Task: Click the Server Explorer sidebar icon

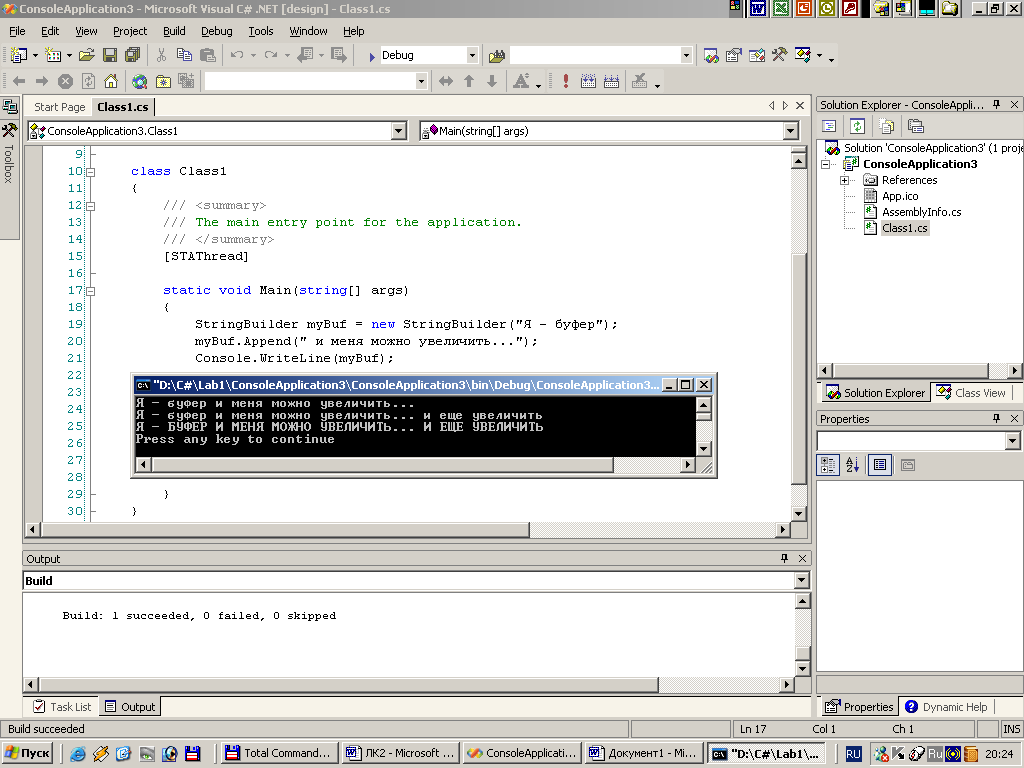Action: pos(10,106)
